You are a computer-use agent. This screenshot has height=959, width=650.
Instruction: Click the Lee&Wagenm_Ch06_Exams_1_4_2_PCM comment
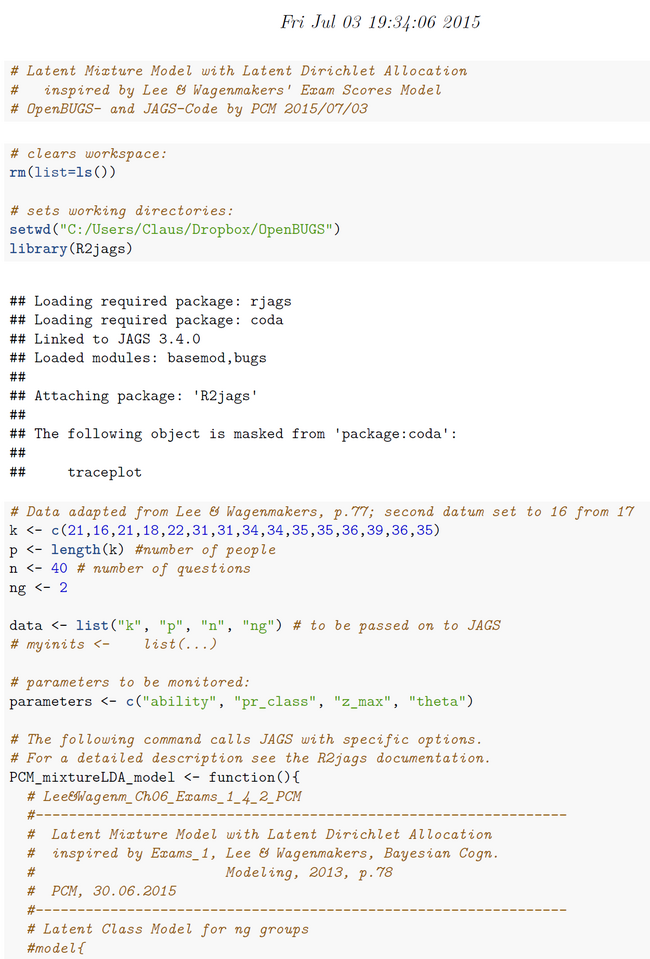coord(164,796)
